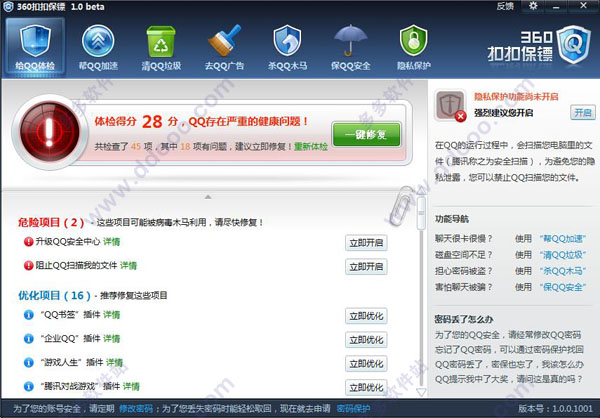This screenshot has height=418, width=600.
Task: Click scrollbar thumb in results list
Action: (x=421, y=213)
